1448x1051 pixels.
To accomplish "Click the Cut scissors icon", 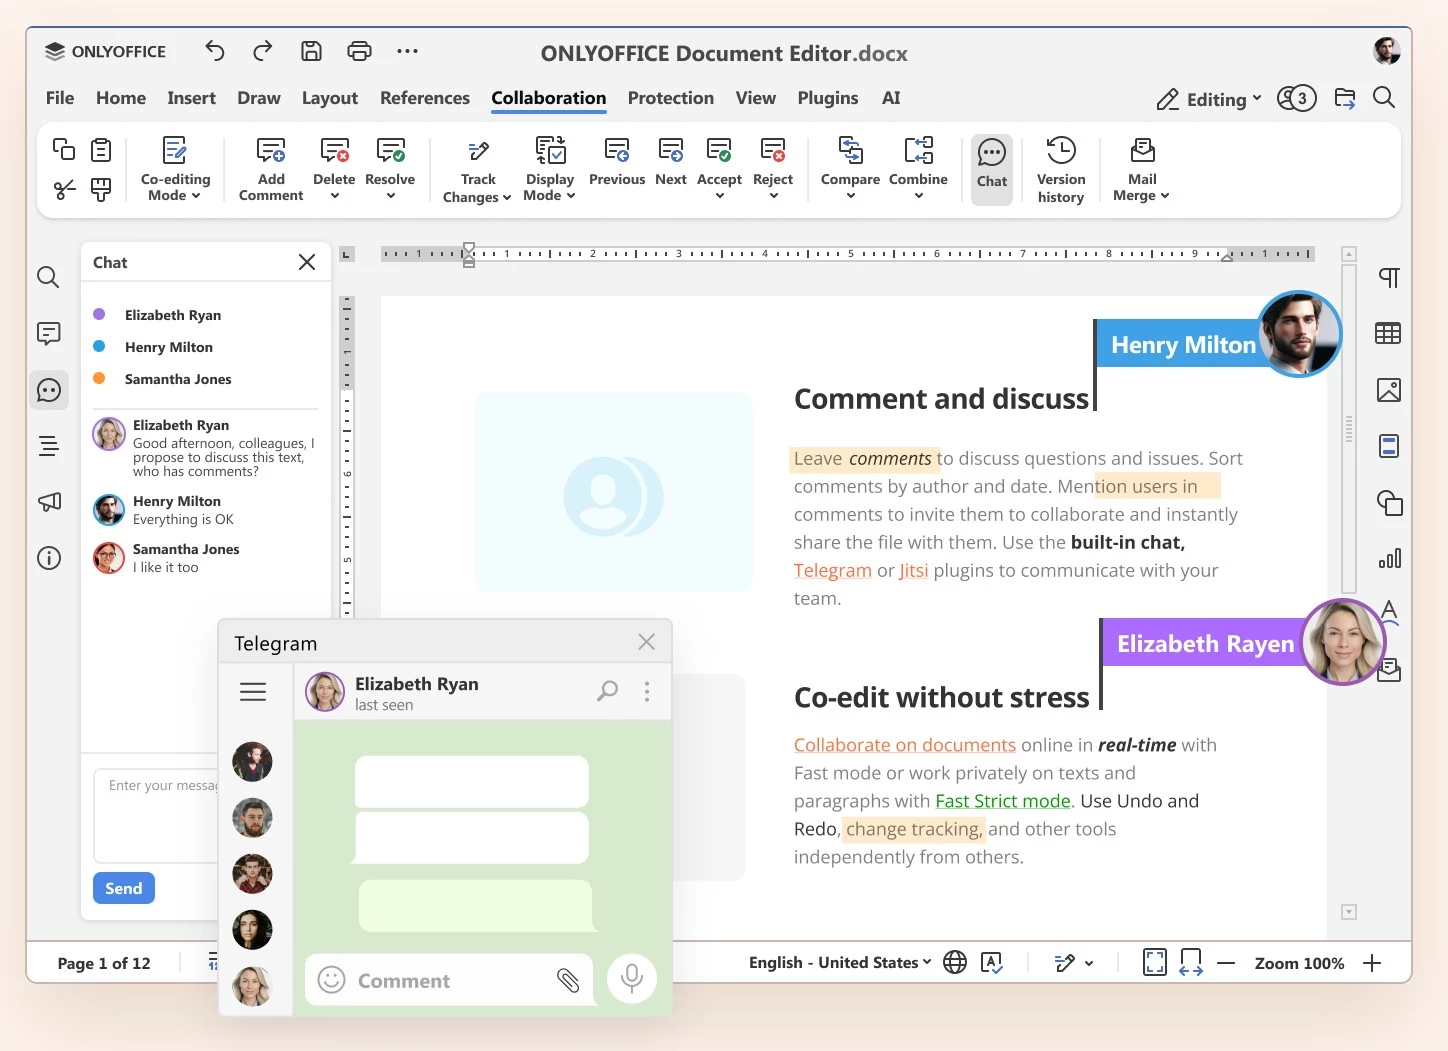I will click(x=64, y=190).
